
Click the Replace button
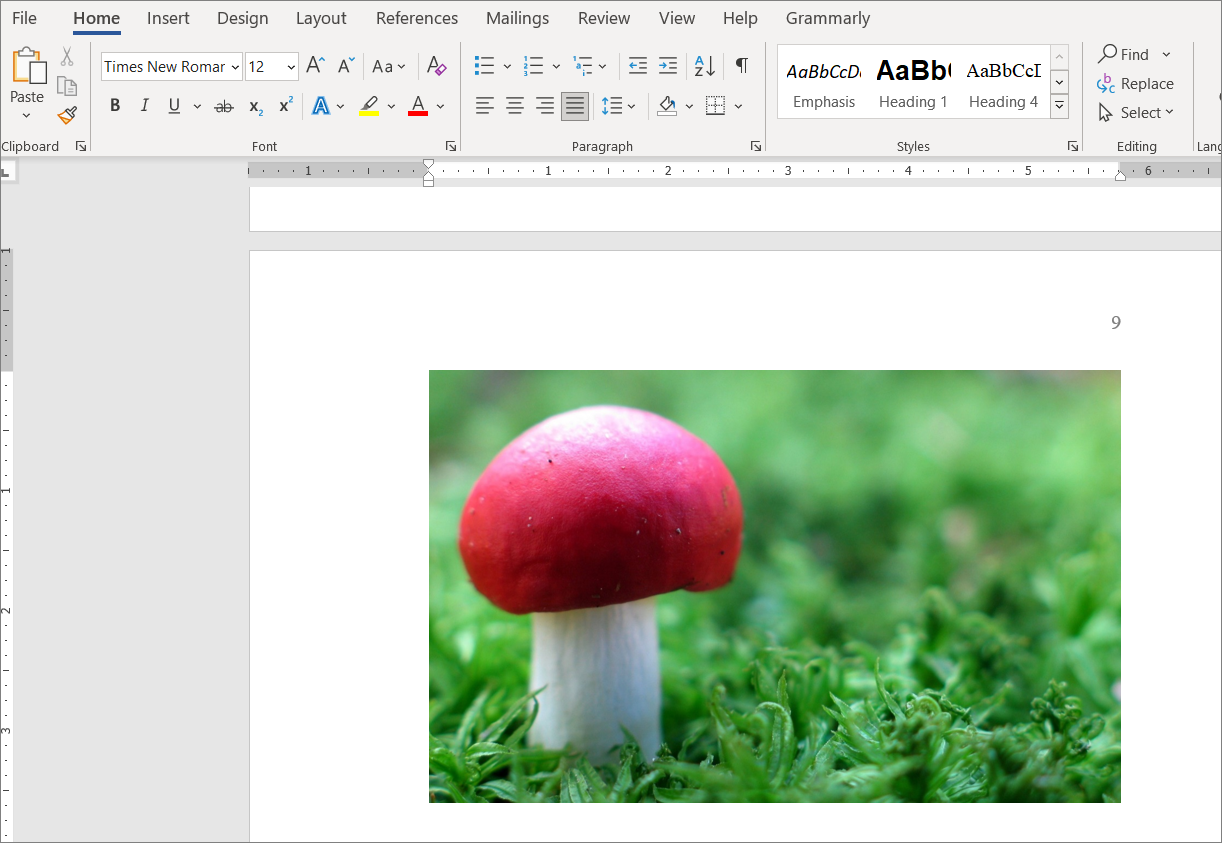[1135, 84]
